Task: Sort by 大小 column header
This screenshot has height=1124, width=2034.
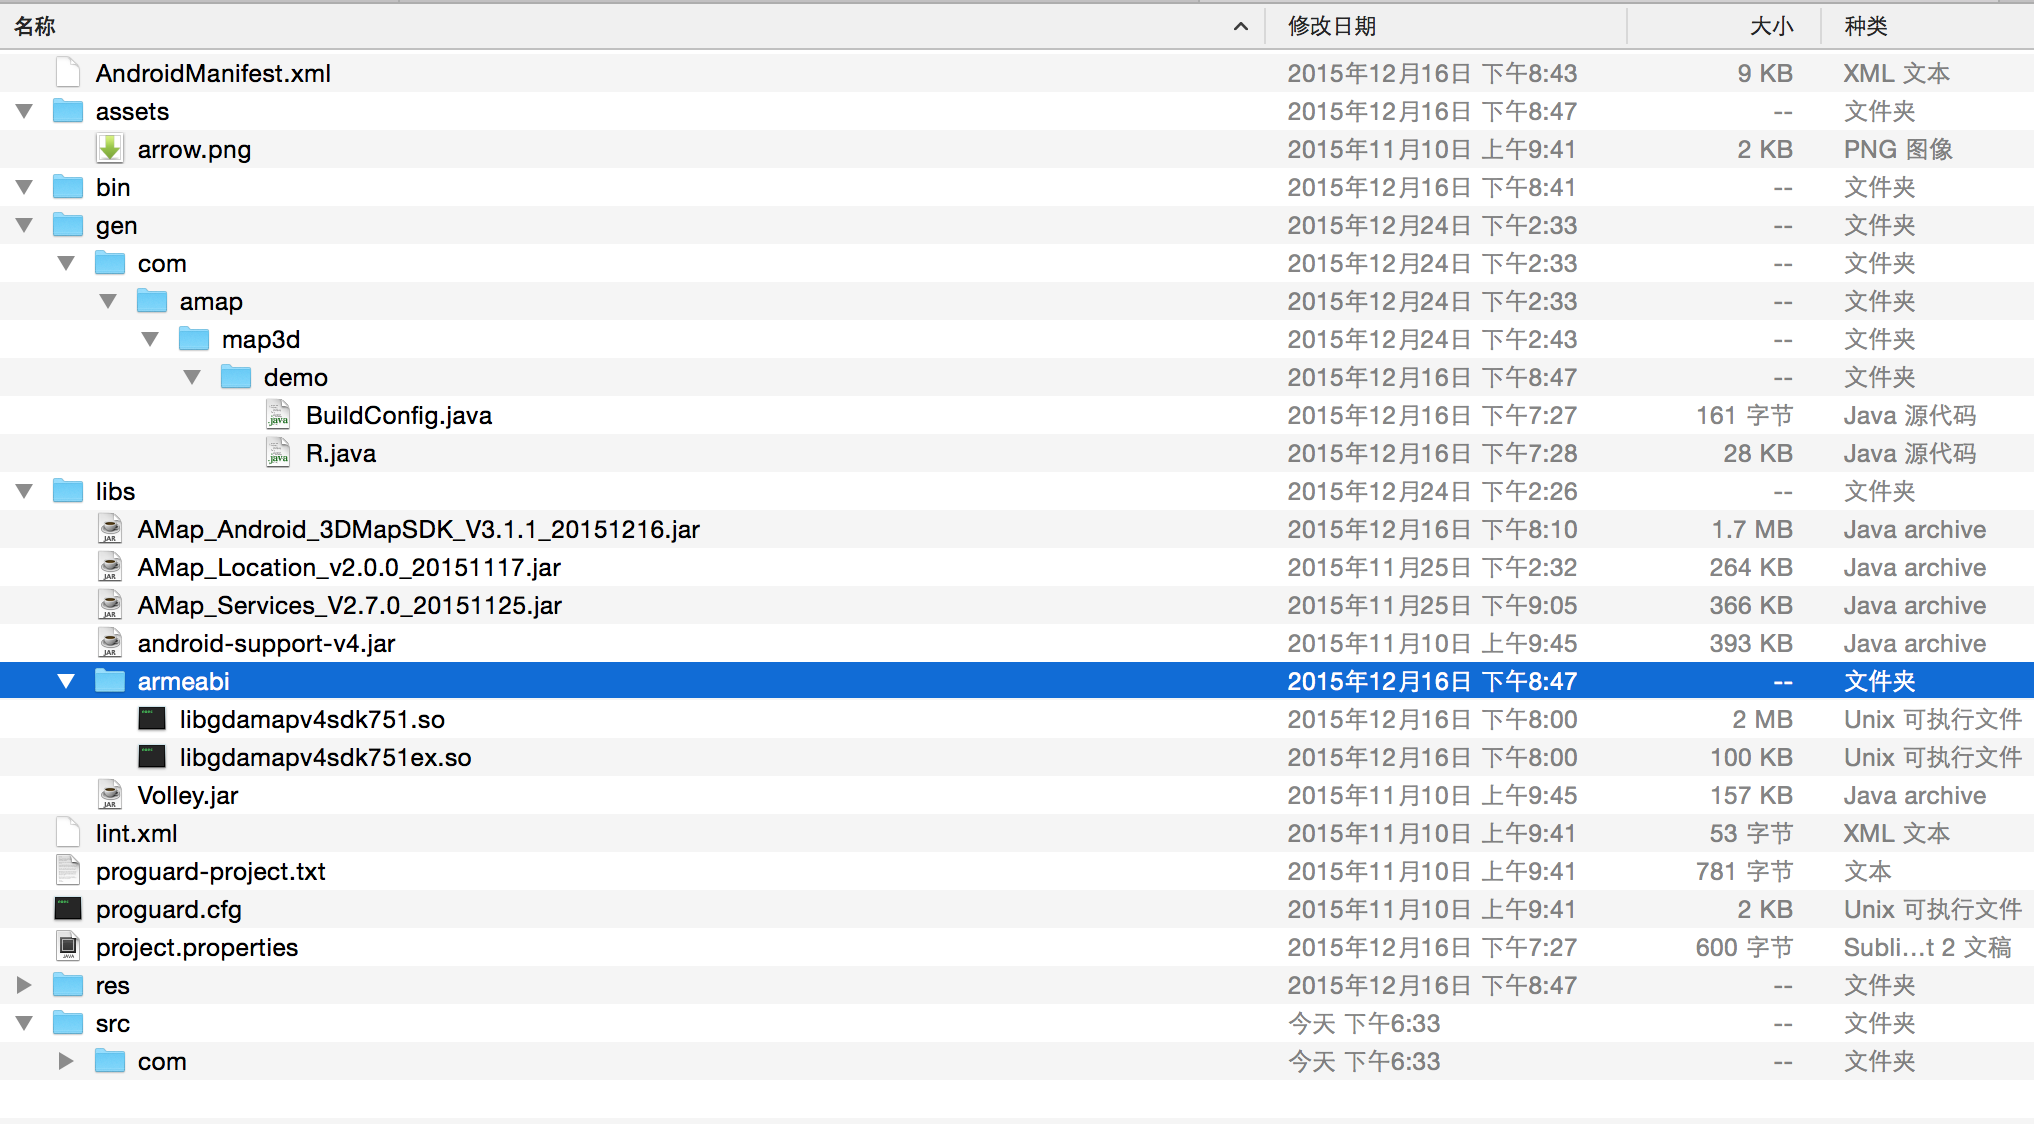Action: coord(1770,26)
